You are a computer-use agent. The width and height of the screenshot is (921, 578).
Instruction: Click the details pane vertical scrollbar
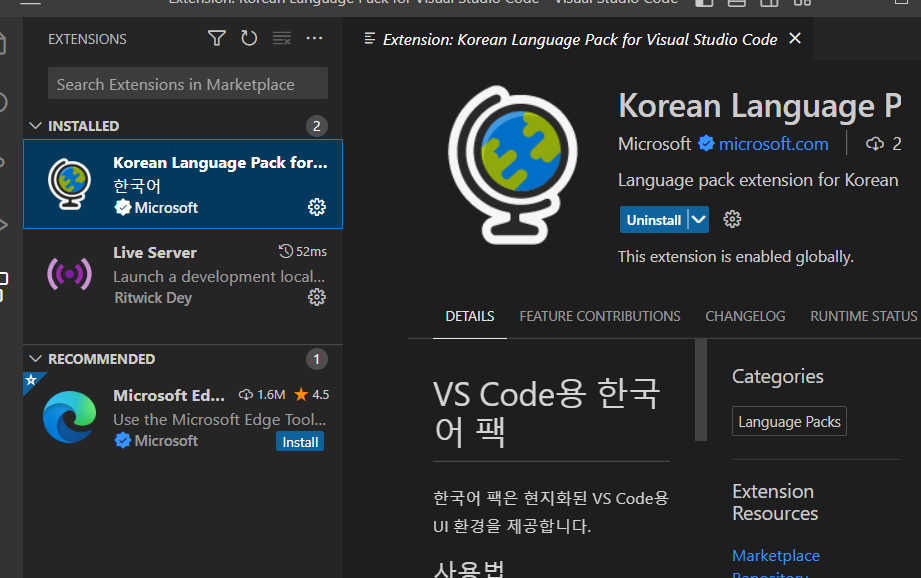701,390
